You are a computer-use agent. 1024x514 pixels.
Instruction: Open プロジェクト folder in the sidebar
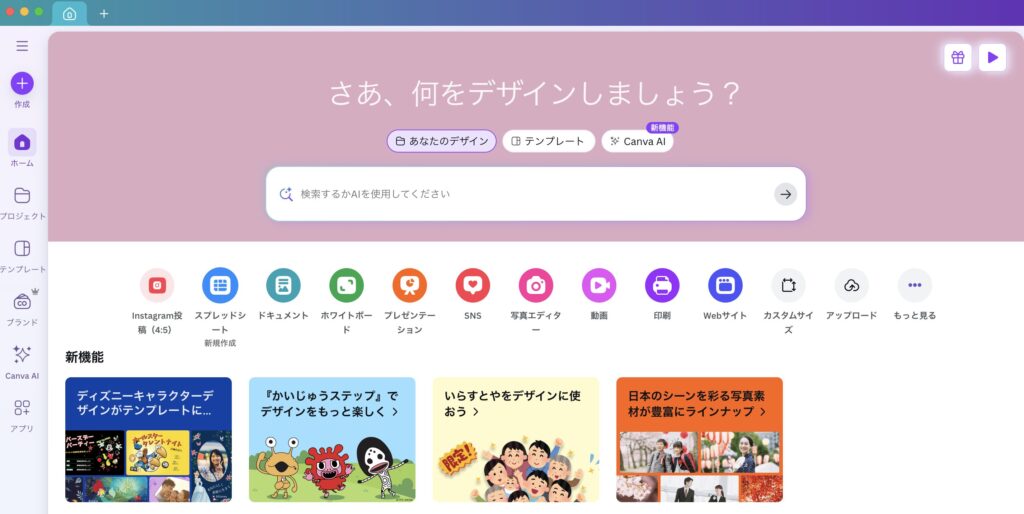pos(22,195)
